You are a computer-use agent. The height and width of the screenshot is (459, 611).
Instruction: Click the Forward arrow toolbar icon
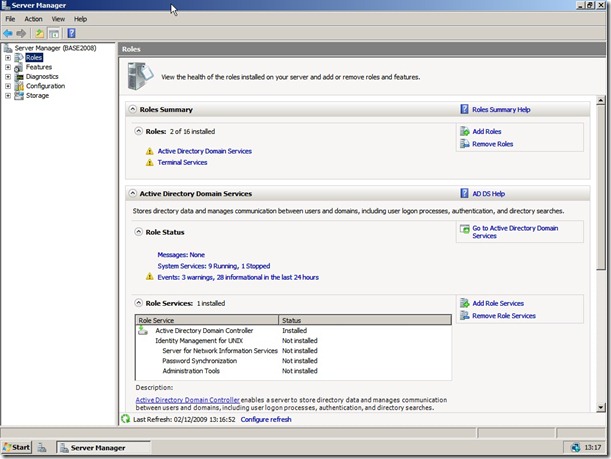[x=21, y=34]
